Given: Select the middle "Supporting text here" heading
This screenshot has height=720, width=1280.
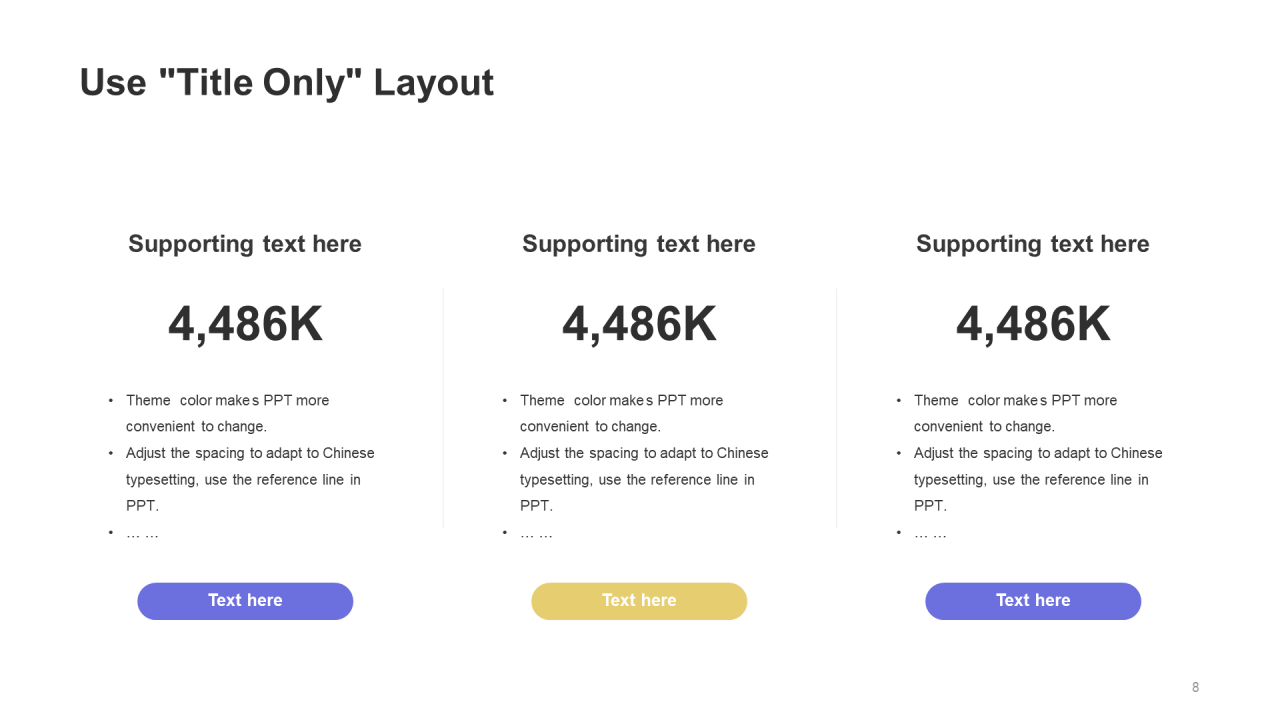Looking at the screenshot, I should (639, 244).
